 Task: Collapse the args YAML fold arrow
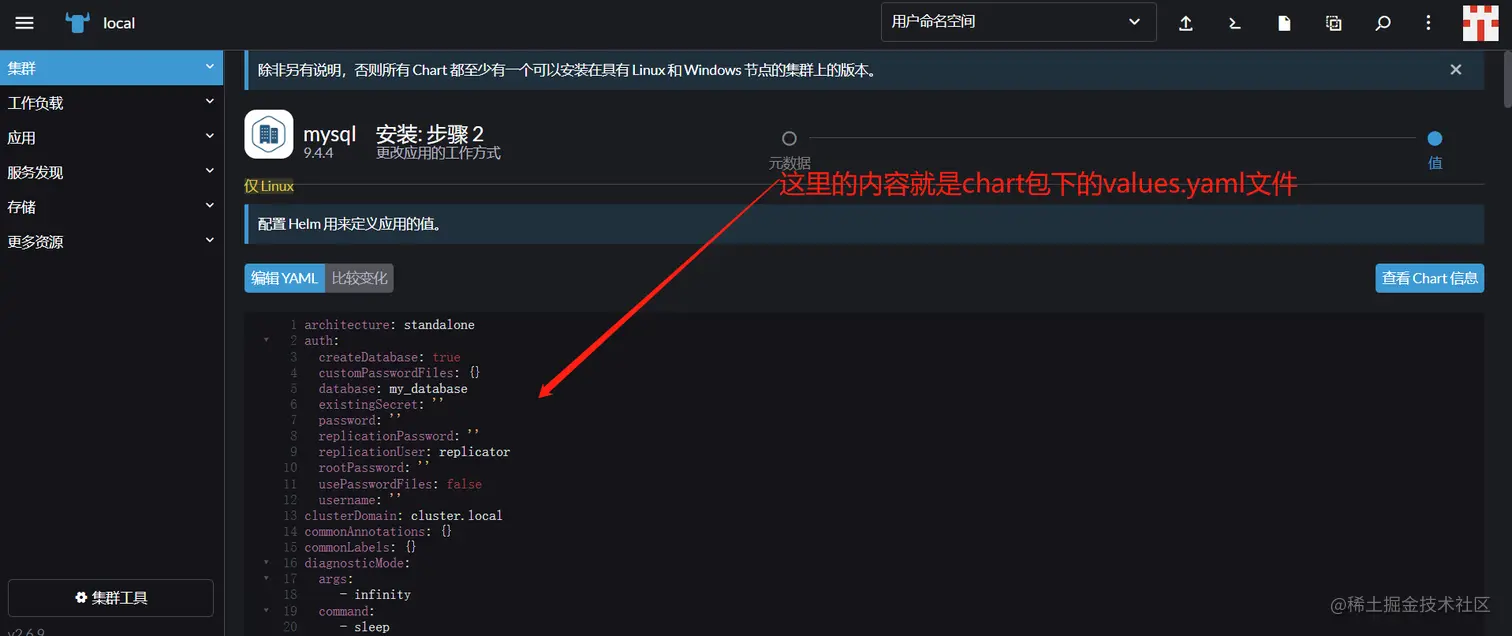[266, 579]
